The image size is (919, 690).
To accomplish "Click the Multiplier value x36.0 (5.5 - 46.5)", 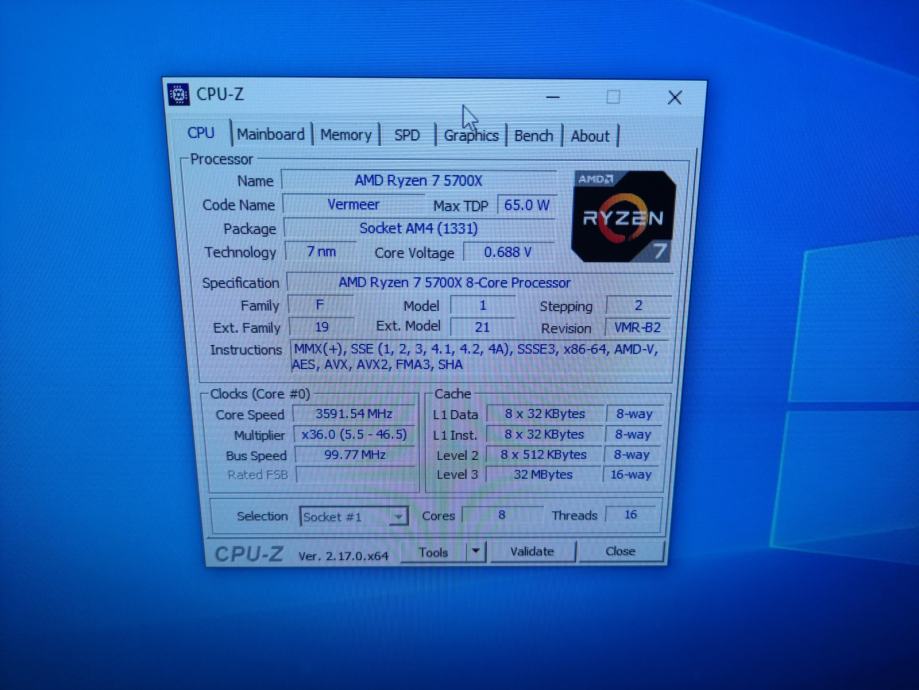I will [x=355, y=434].
